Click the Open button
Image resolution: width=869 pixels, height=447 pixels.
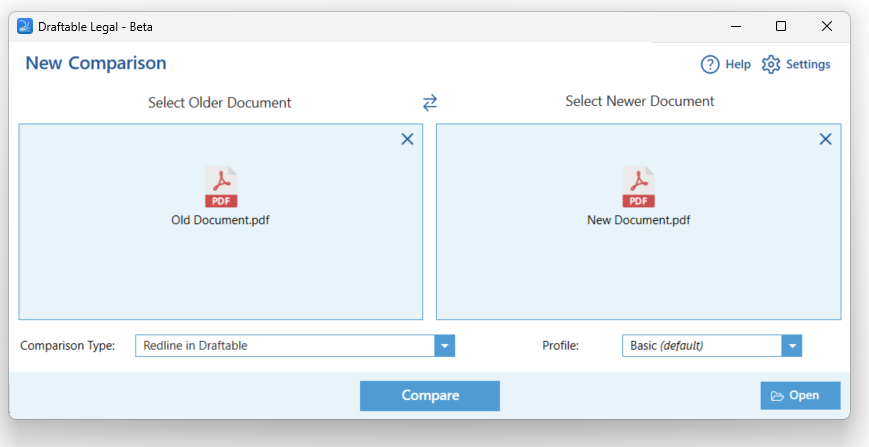pos(800,395)
